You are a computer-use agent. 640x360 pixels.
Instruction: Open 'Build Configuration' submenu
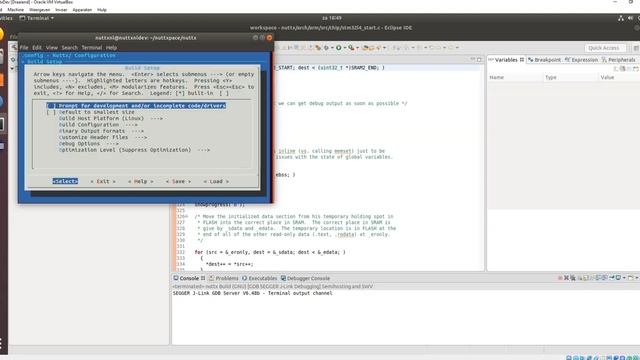tap(98, 124)
